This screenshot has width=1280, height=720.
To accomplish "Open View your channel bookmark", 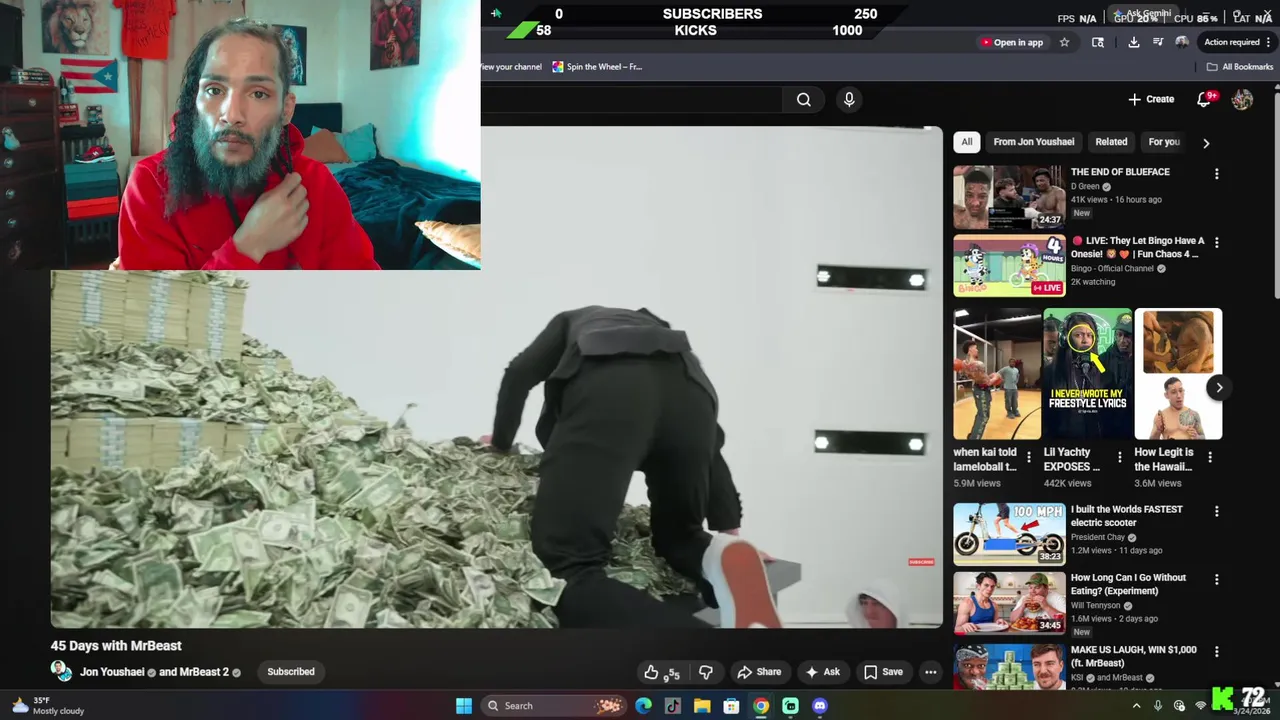I will click(511, 67).
